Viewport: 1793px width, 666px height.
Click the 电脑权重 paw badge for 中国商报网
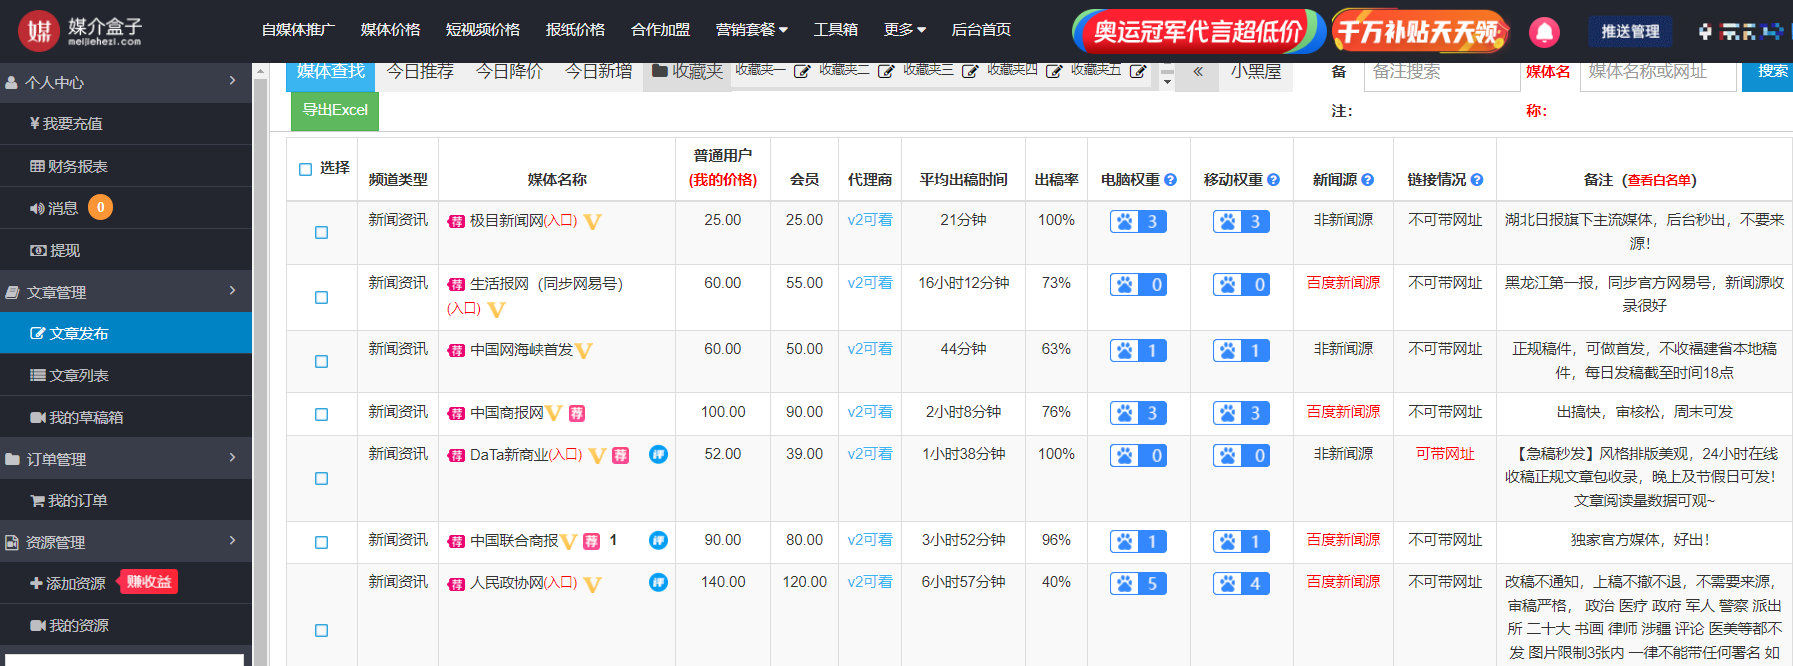pos(1138,413)
